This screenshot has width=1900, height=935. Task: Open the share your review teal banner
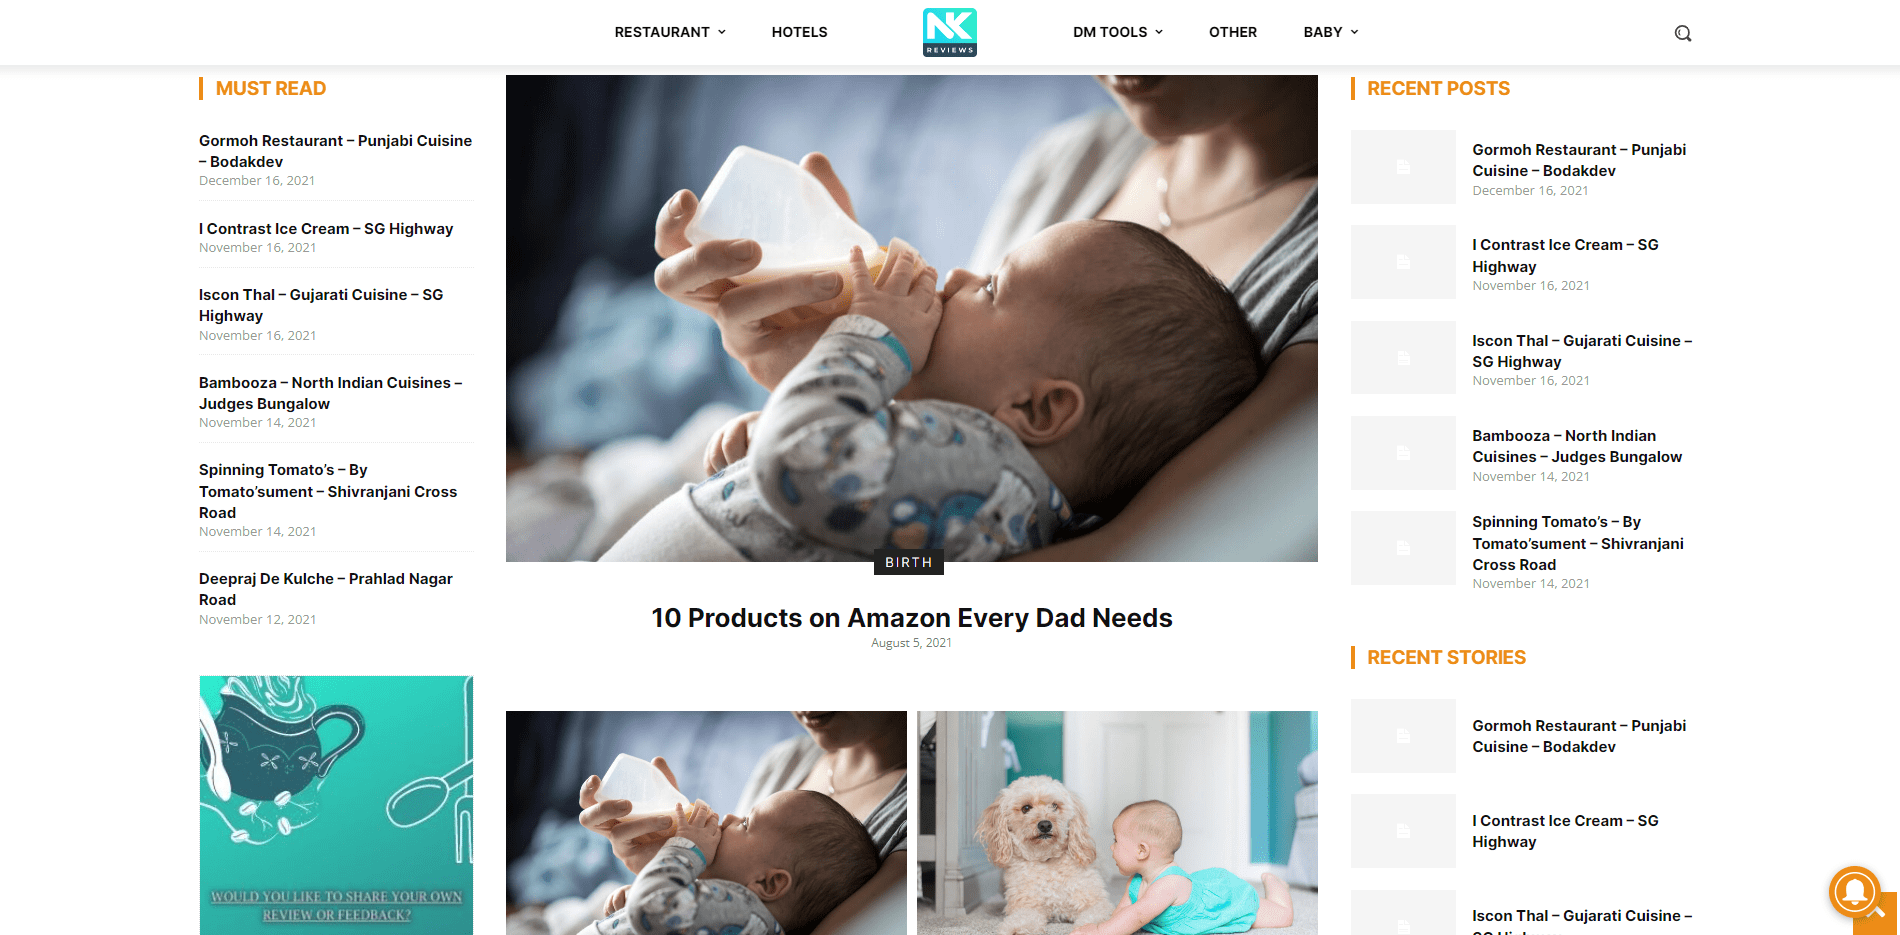[x=336, y=805]
